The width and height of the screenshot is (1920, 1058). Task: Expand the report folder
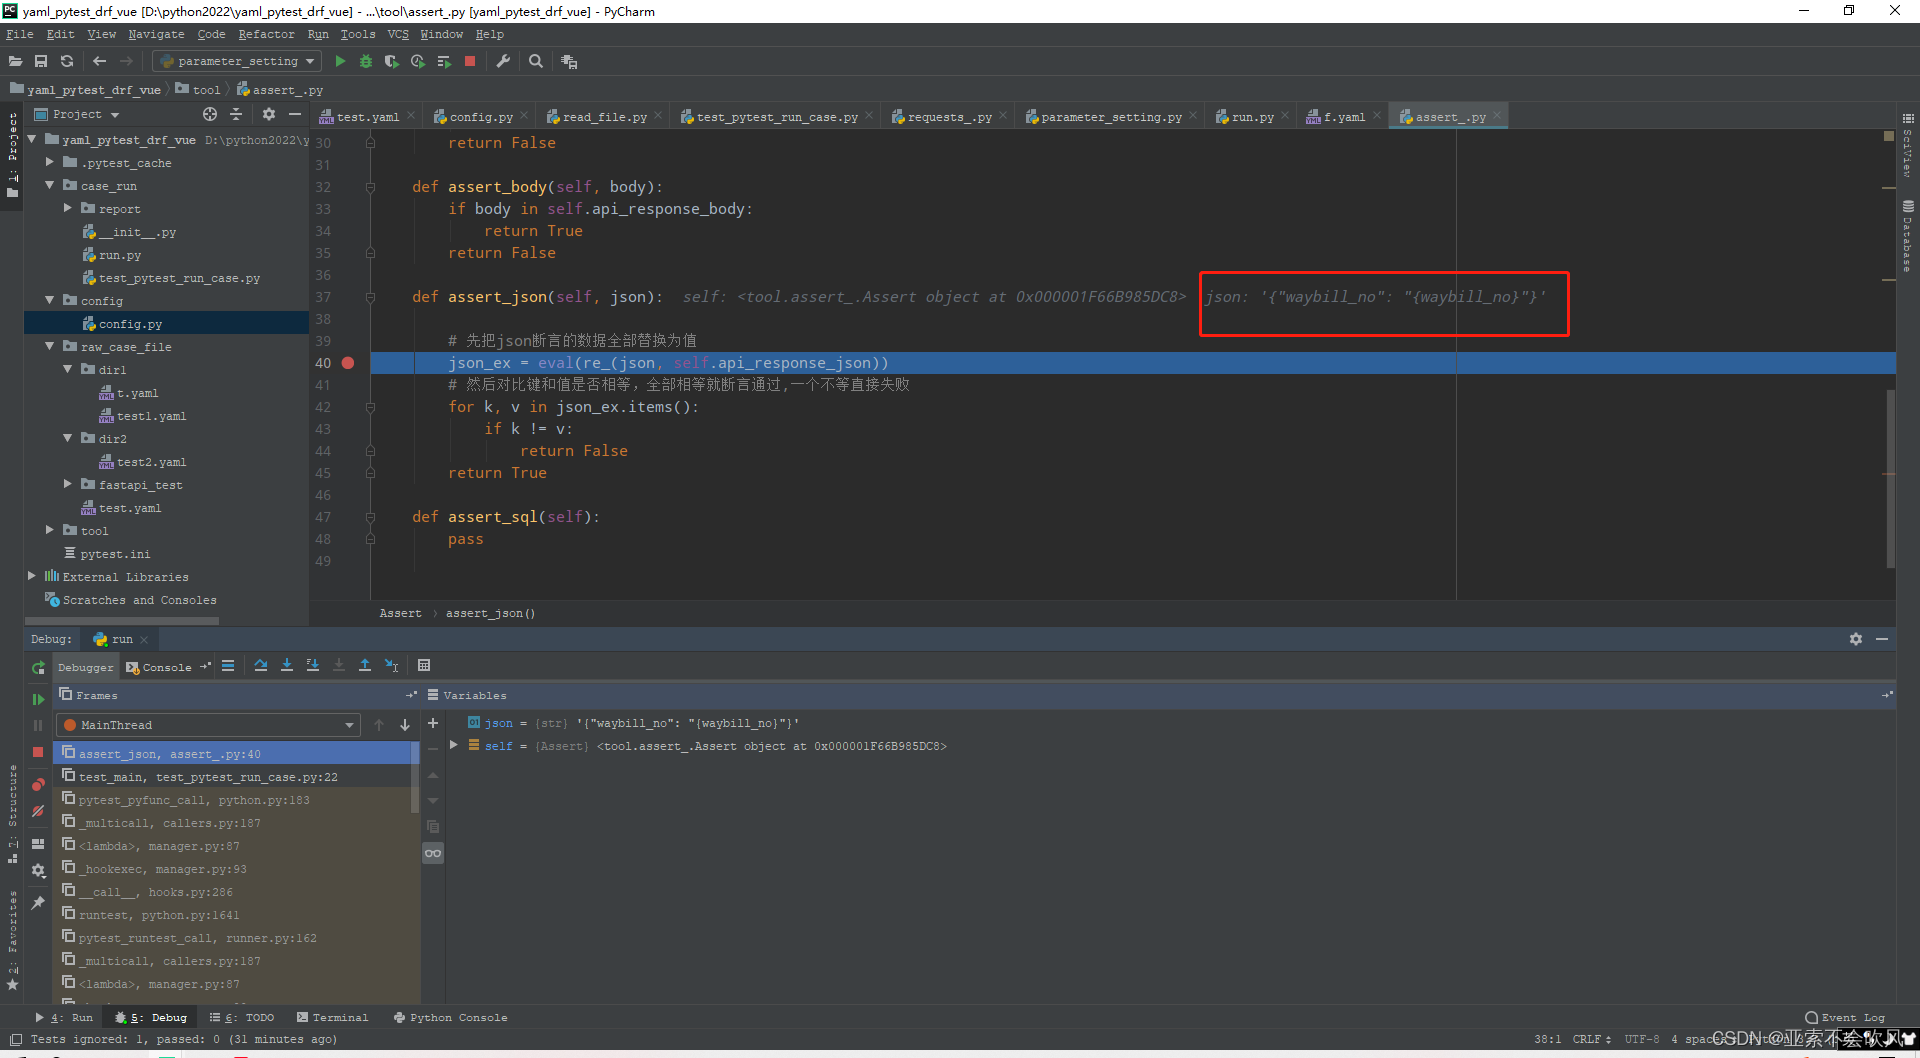pyautogui.click(x=68, y=208)
